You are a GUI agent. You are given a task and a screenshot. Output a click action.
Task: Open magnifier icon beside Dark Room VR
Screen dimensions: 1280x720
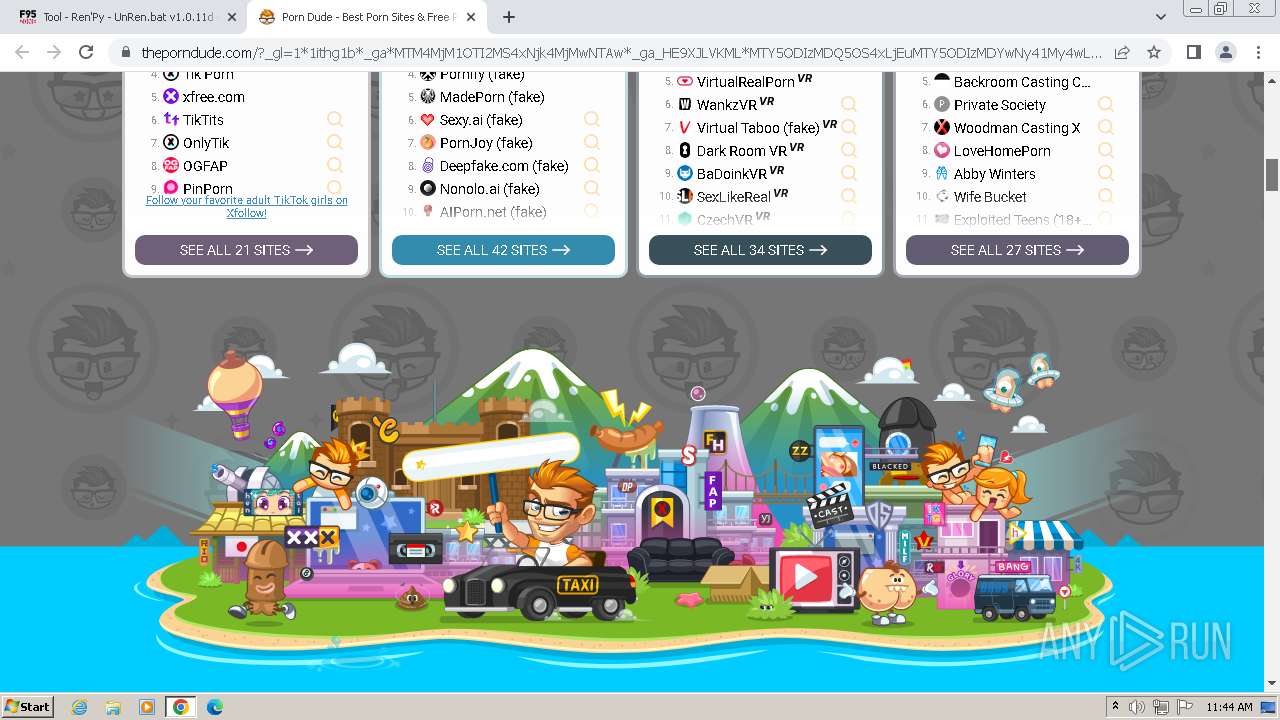pos(849,150)
